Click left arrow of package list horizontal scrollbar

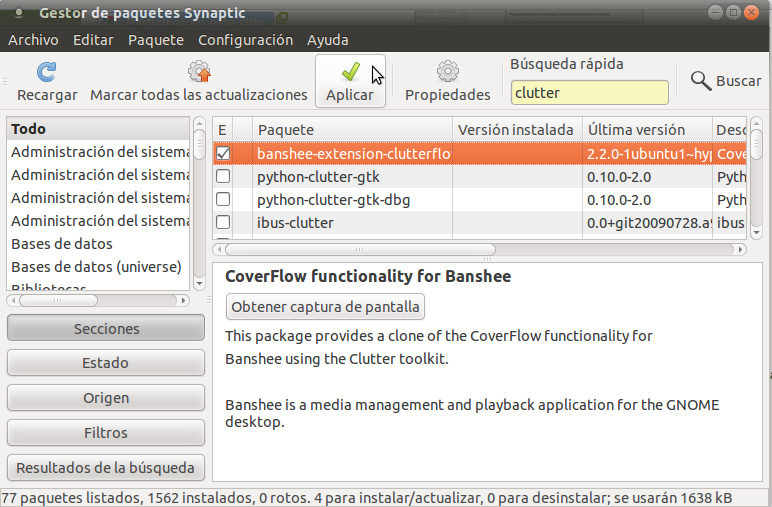[x=219, y=250]
